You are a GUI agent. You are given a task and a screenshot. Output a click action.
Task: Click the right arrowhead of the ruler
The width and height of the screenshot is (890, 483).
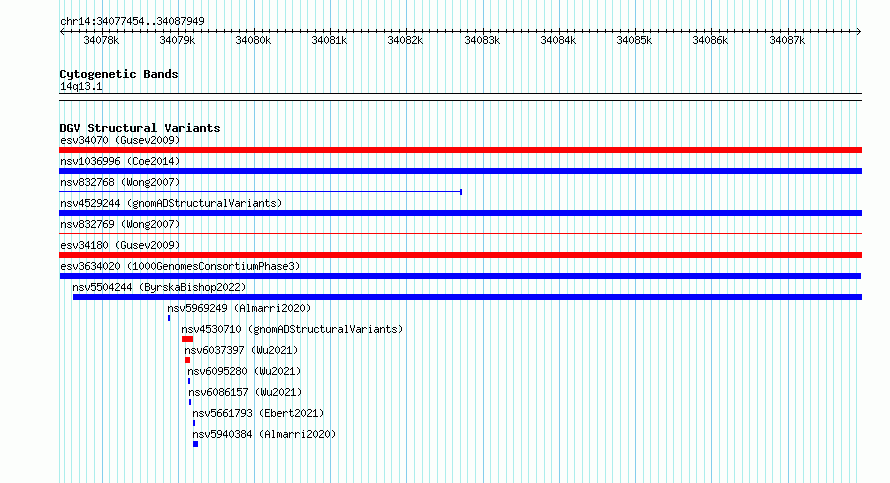859,32
